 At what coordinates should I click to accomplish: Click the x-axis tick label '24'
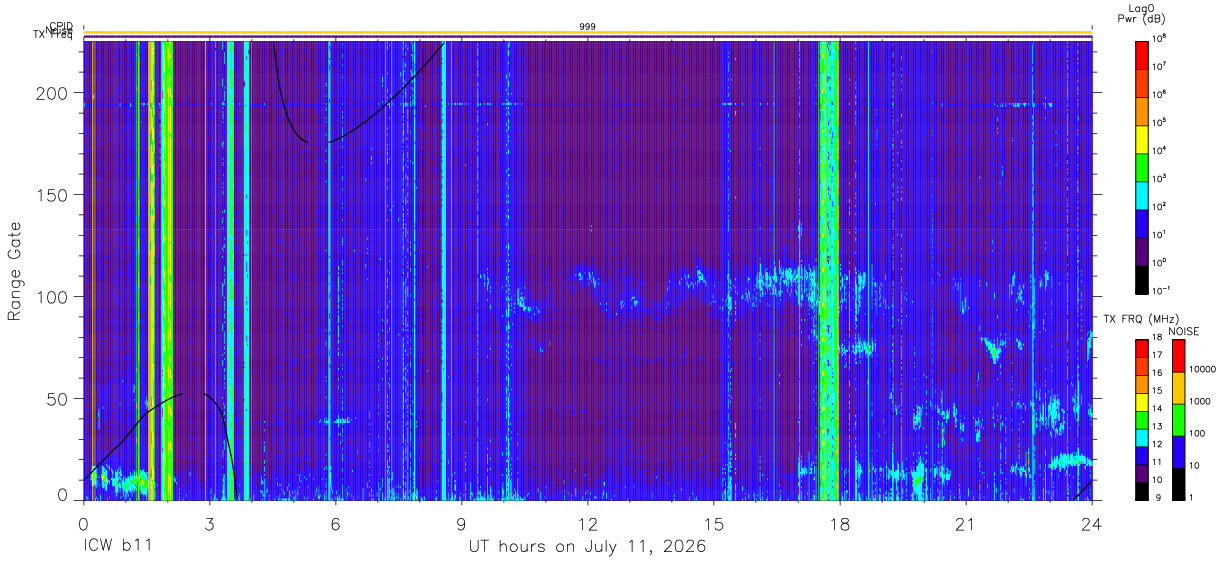1091,525
